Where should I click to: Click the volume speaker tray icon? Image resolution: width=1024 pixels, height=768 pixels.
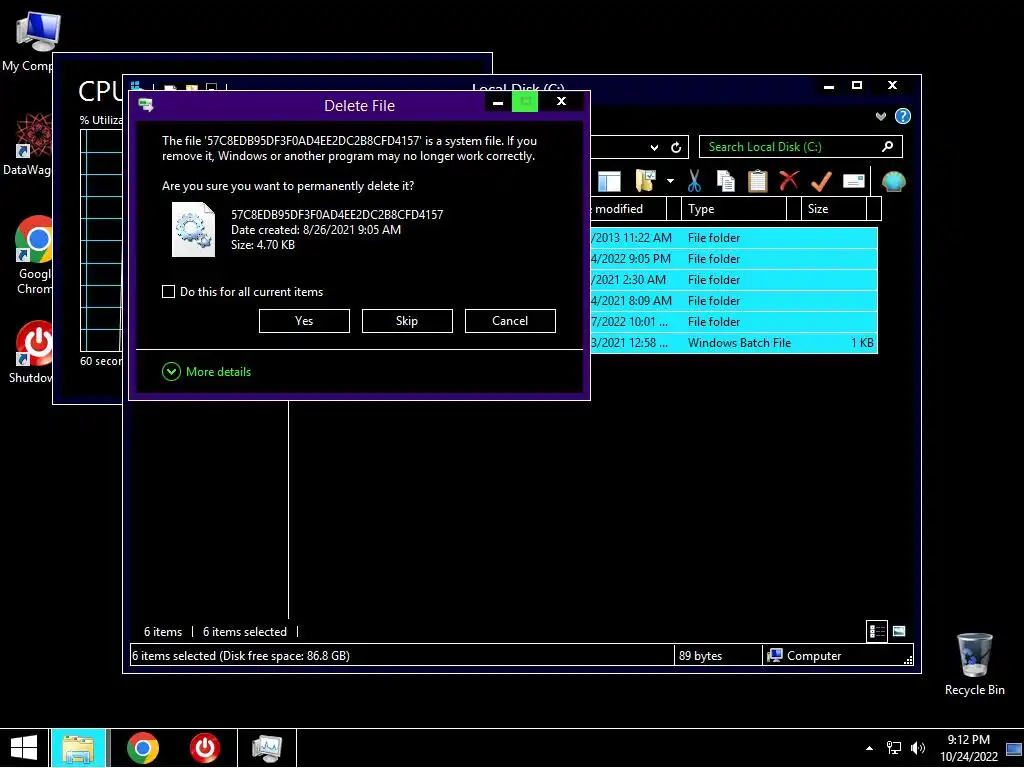click(x=918, y=748)
